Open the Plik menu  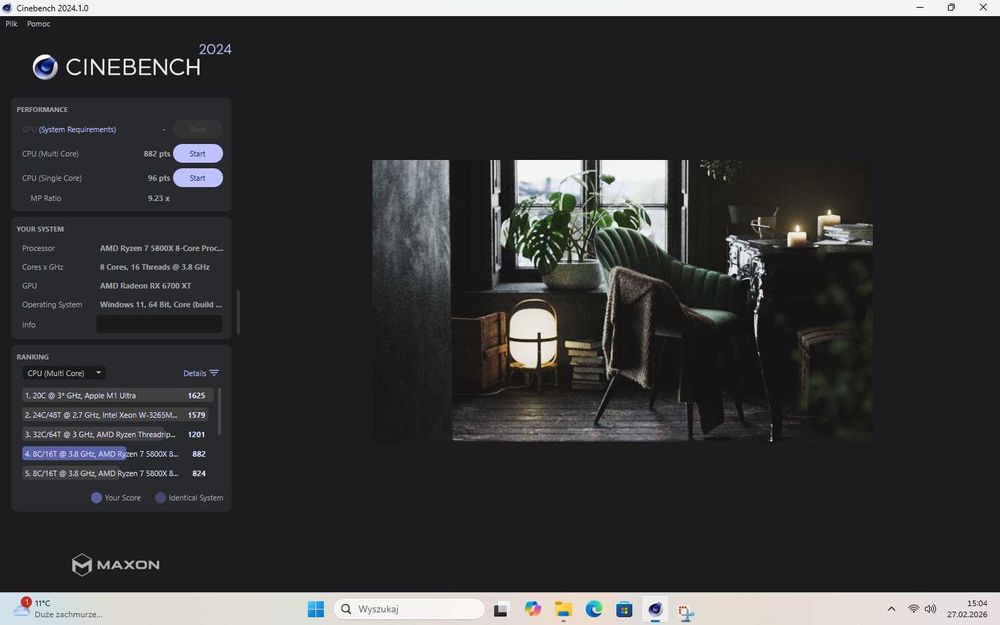tap(11, 24)
